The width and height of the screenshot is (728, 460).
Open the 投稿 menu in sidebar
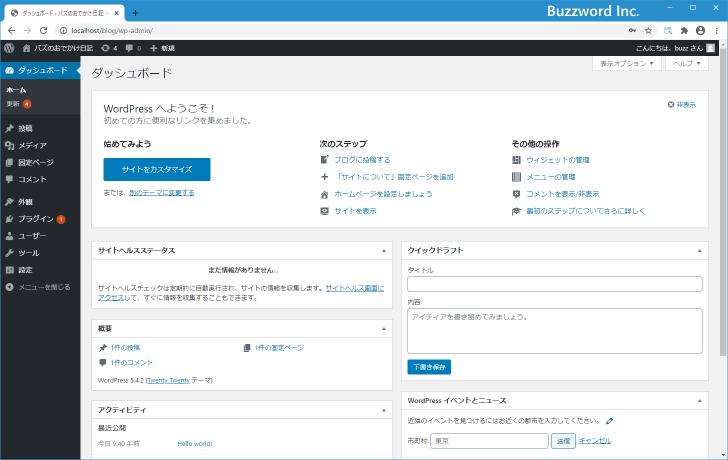25,129
